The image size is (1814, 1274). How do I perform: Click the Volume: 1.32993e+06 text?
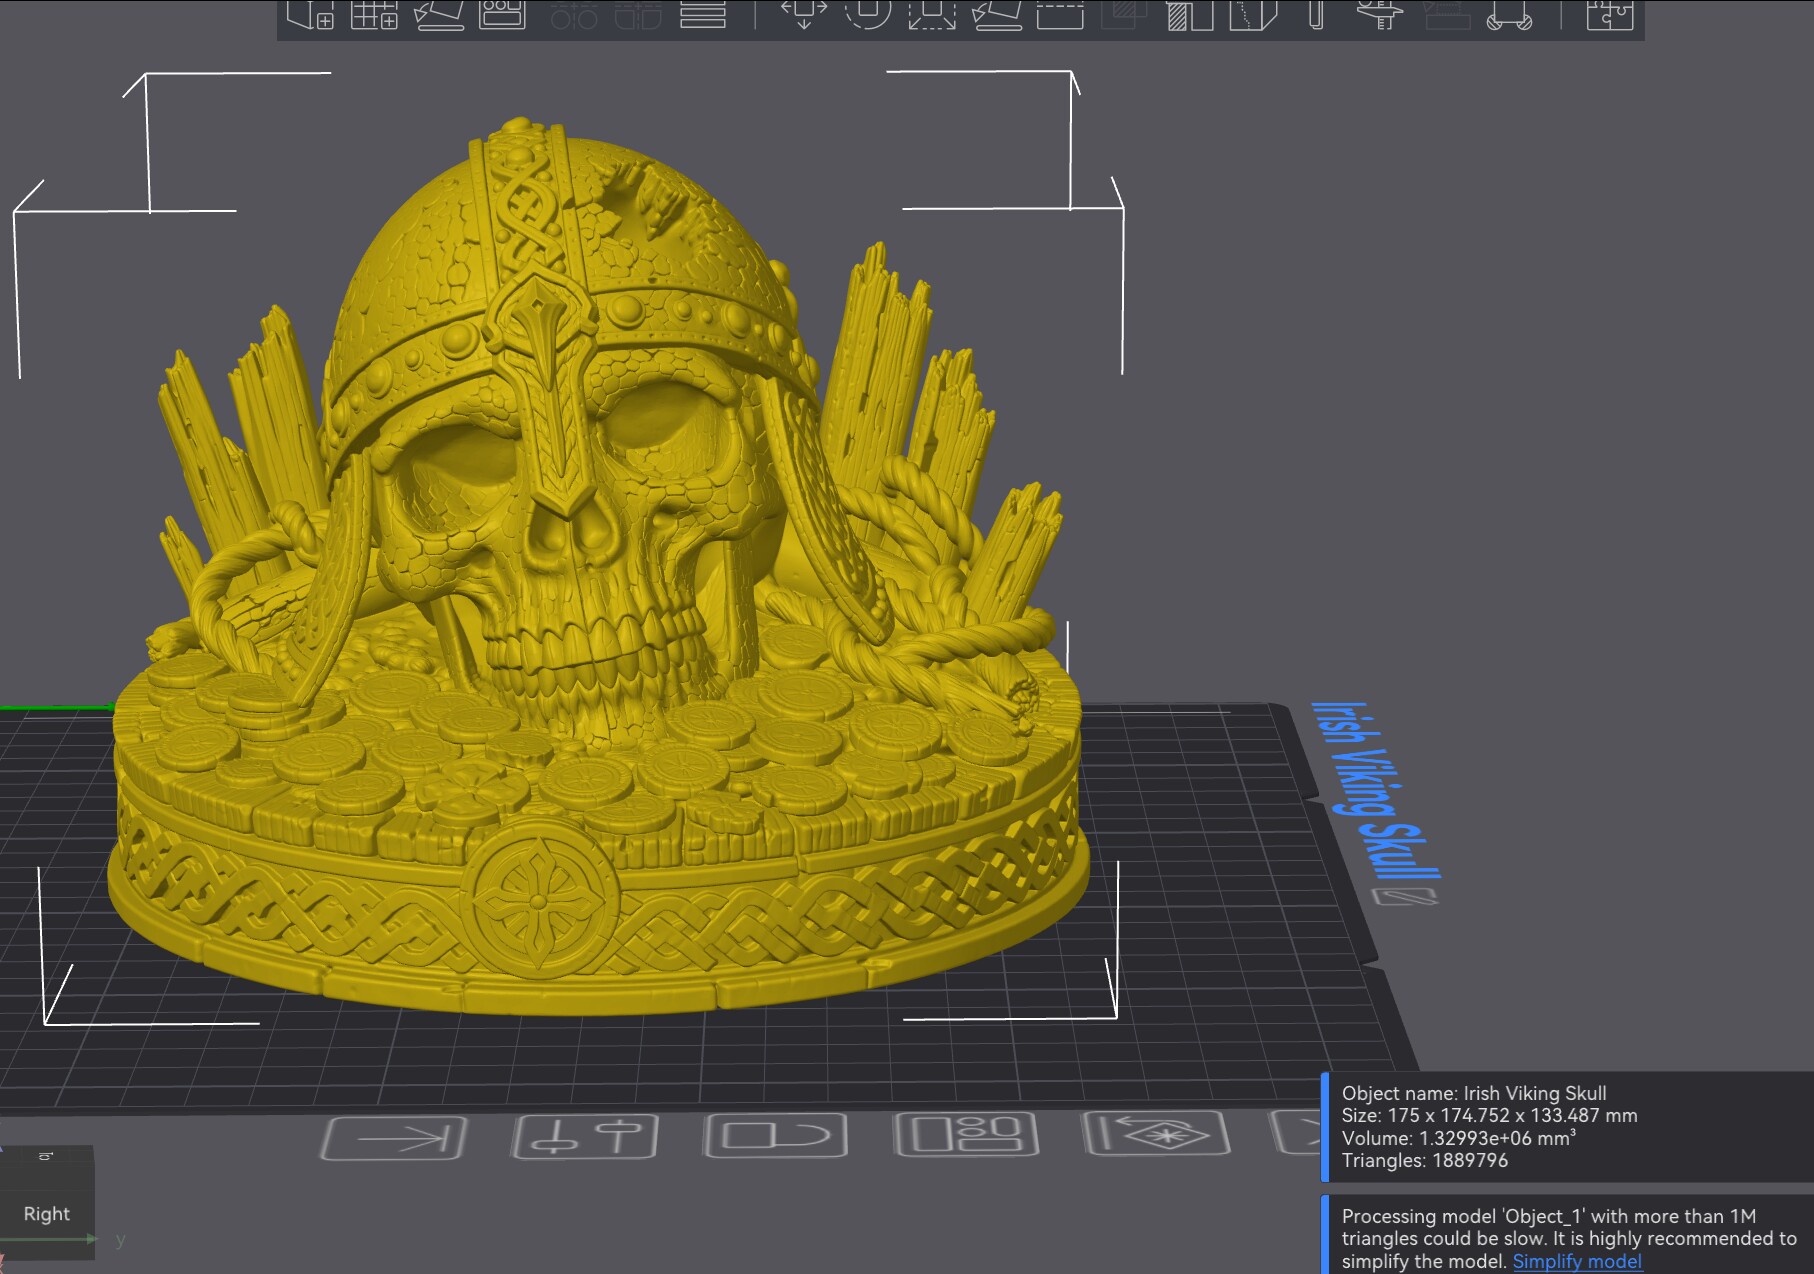[x=1458, y=1138]
